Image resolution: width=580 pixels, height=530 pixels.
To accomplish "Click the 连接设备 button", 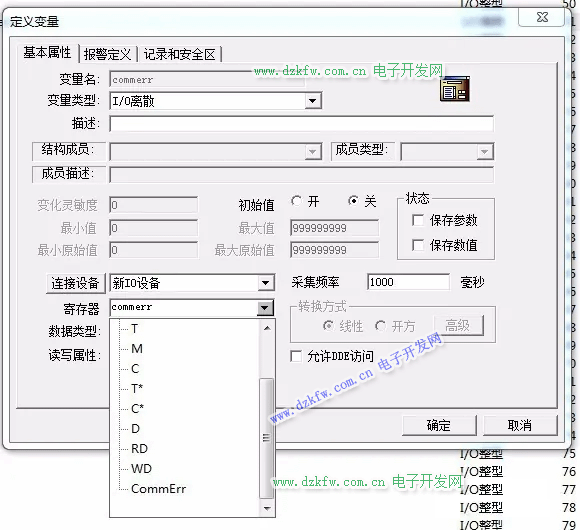I will (x=75, y=283).
